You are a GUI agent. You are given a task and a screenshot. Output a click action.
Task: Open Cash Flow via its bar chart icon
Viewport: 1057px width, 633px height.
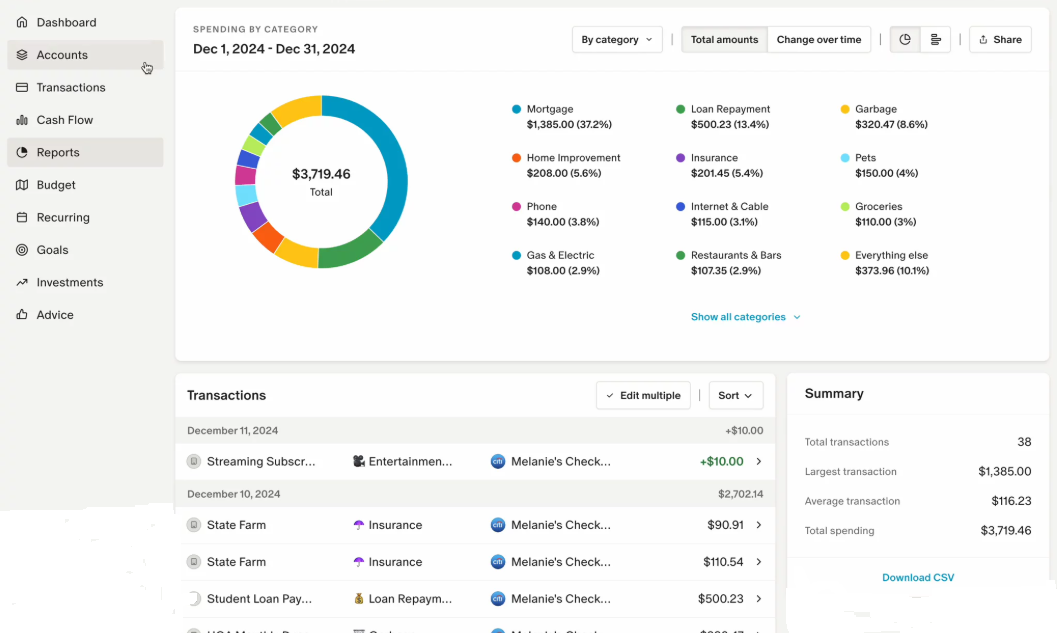(x=22, y=120)
